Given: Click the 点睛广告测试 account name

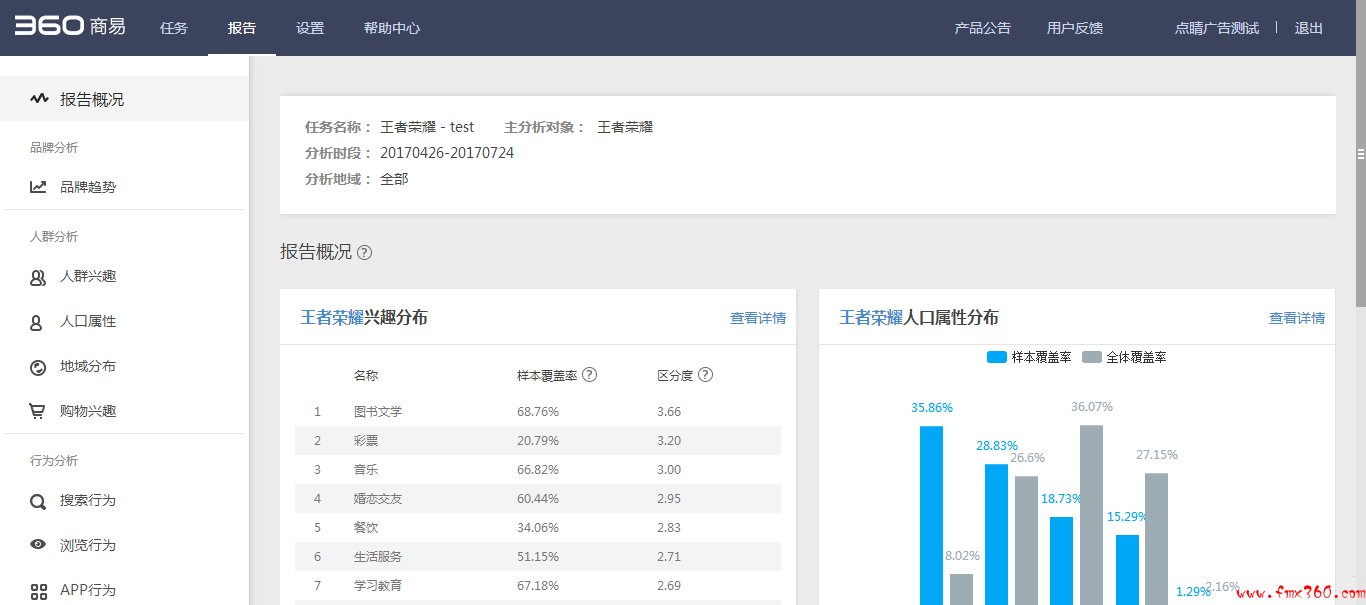Looking at the screenshot, I should [1217, 28].
